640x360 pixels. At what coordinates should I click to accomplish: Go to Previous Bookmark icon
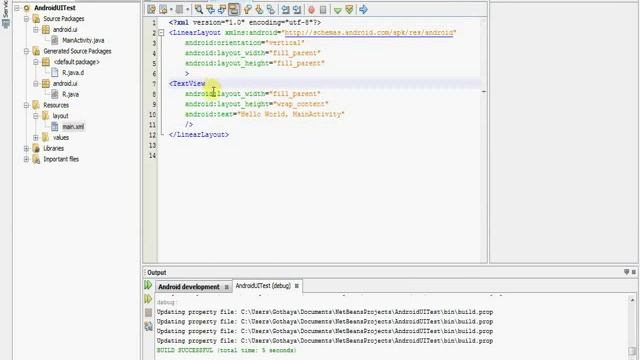click(247, 9)
